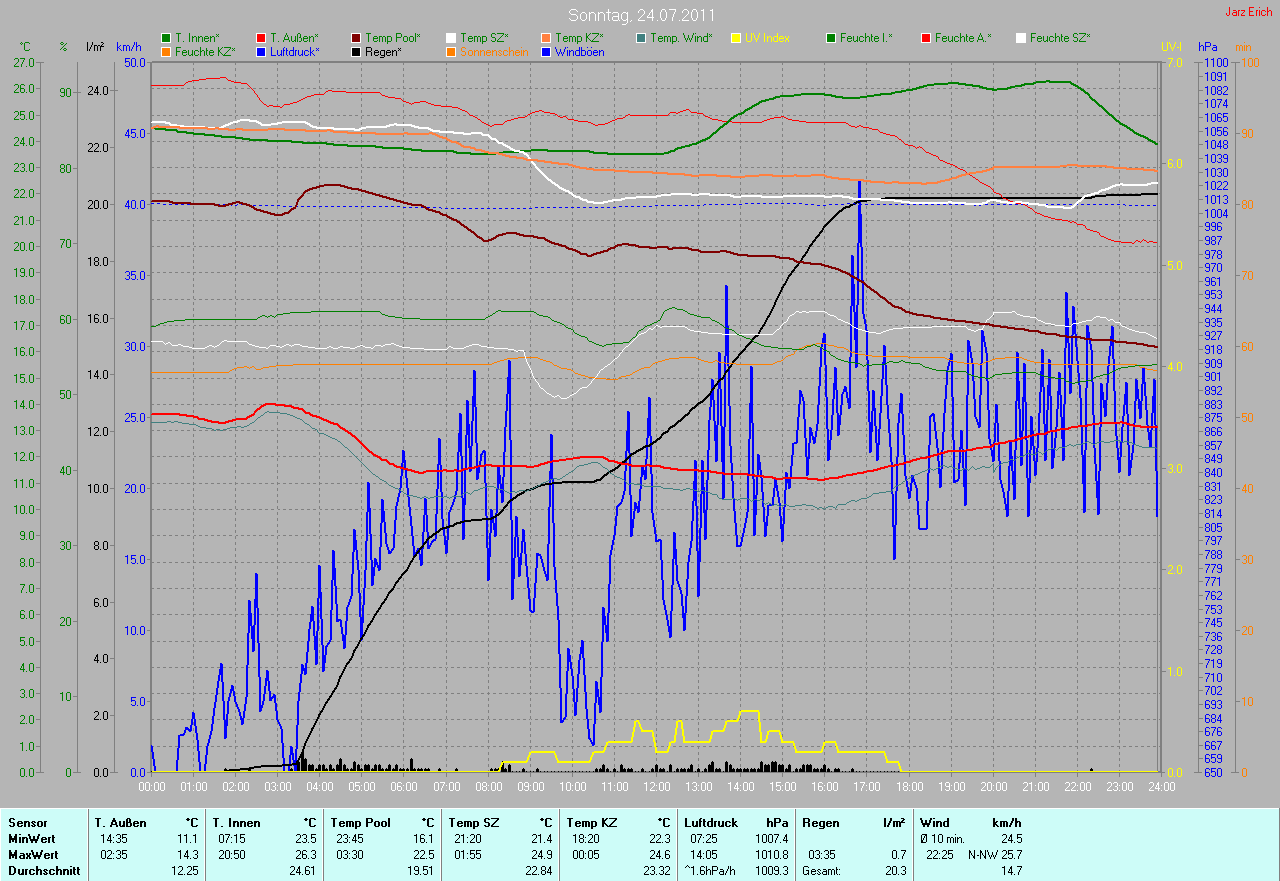Click the Luftdruck maximum '1010.8'
The width and height of the screenshot is (1280, 881).
[x=771, y=855]
